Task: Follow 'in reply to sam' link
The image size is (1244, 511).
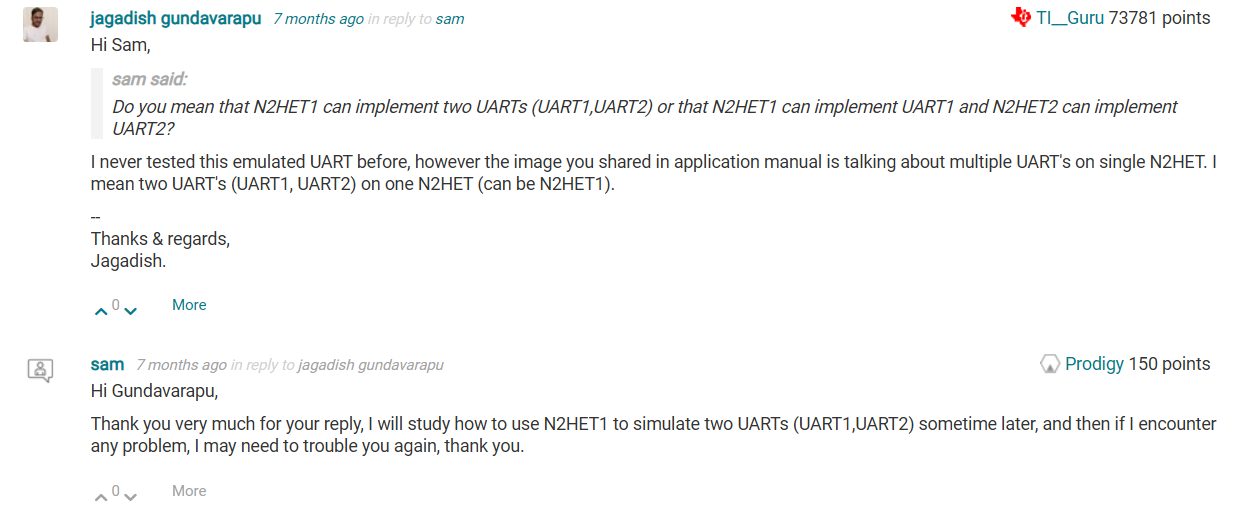Action: [450, 19]
